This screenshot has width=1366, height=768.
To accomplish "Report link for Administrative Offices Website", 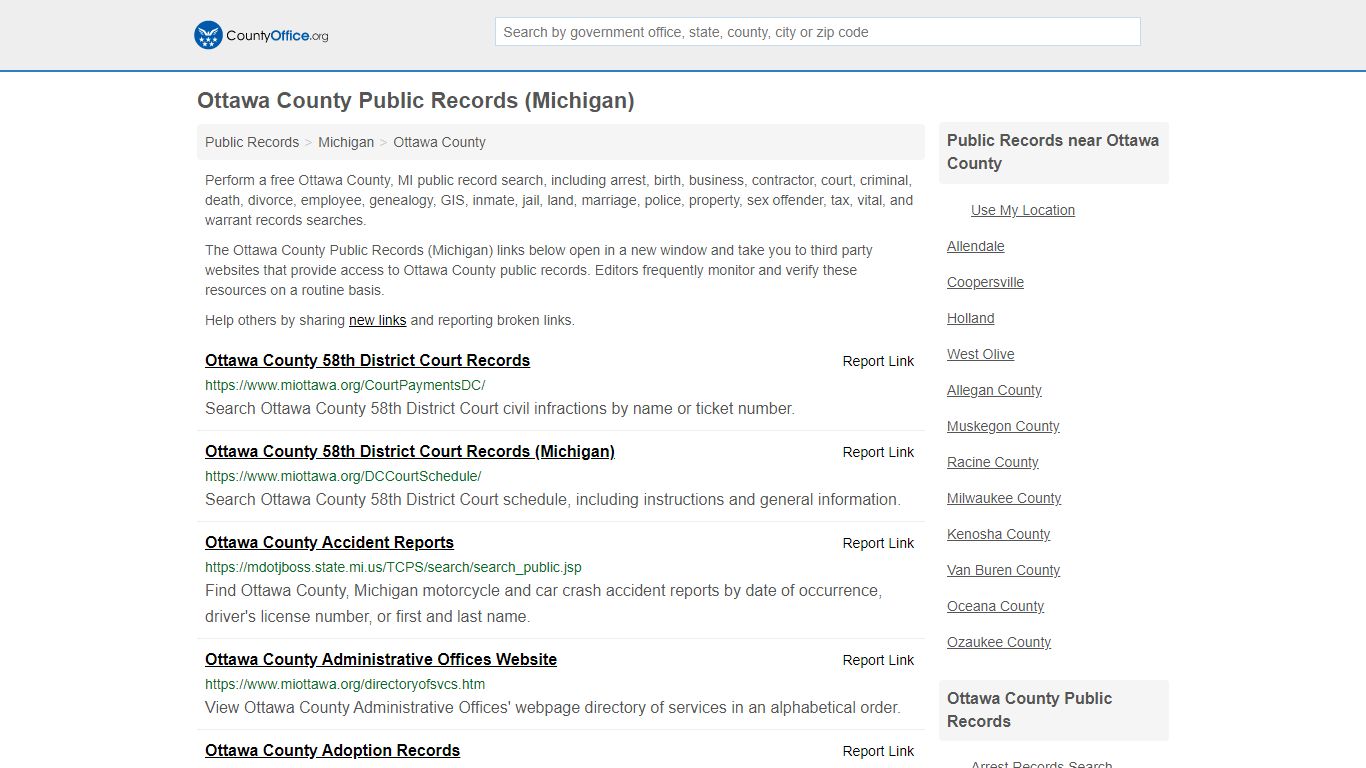I will pyautogui.click(x=878, y=660).
